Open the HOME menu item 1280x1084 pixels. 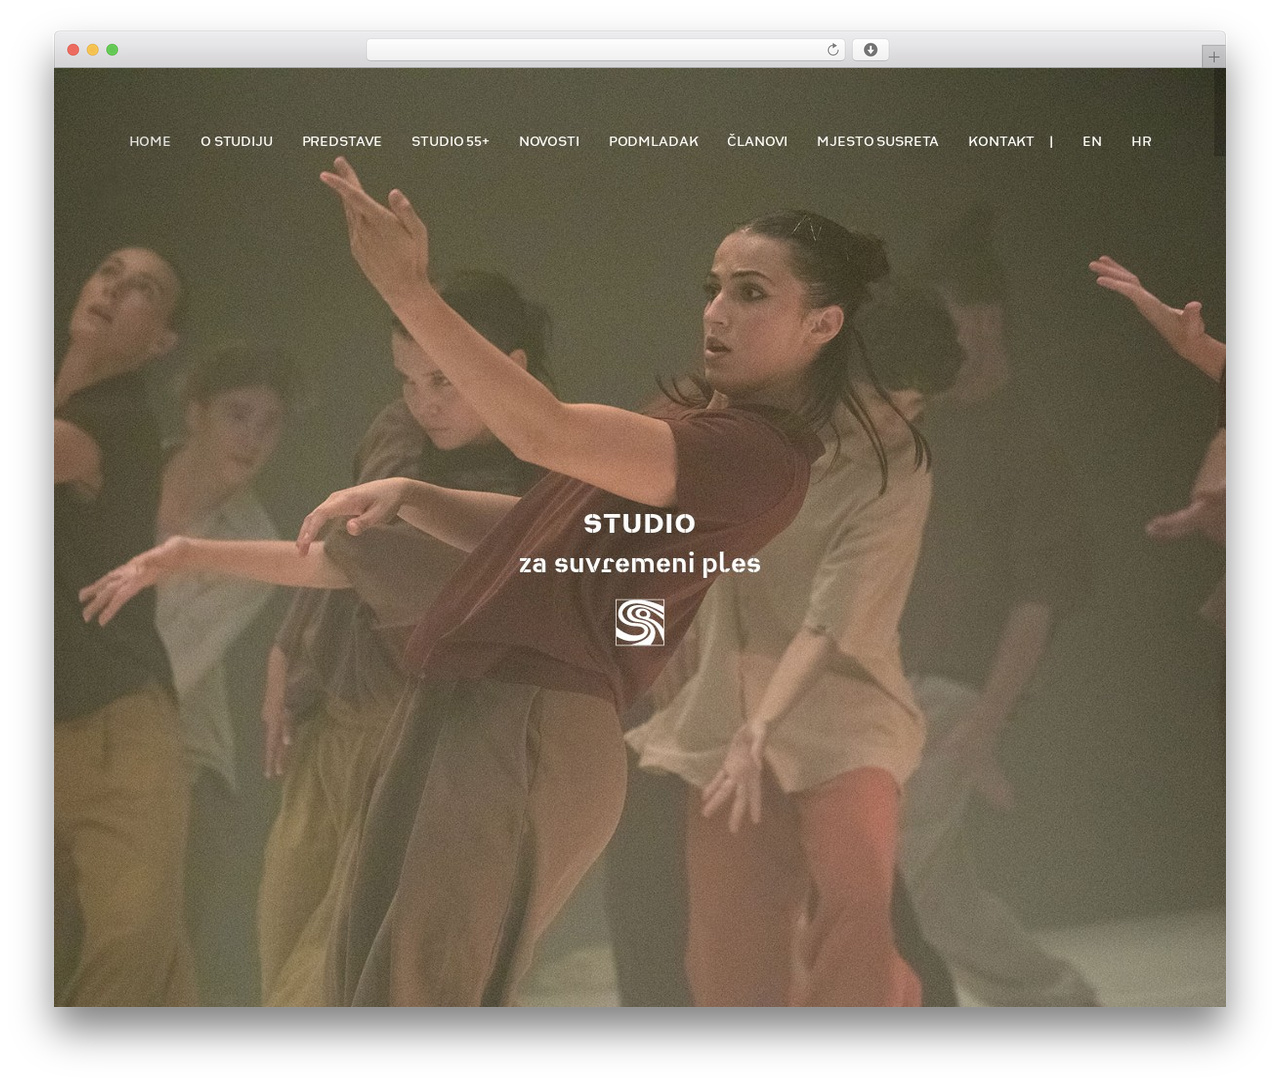pos(150,141)
